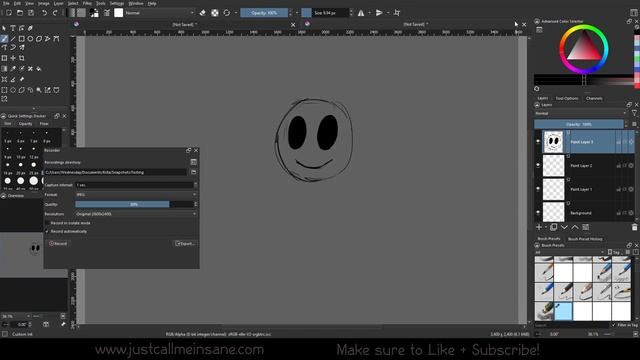Open the Resolution dropdown in Recorder

pyautogui.click(x=136, y=214)
